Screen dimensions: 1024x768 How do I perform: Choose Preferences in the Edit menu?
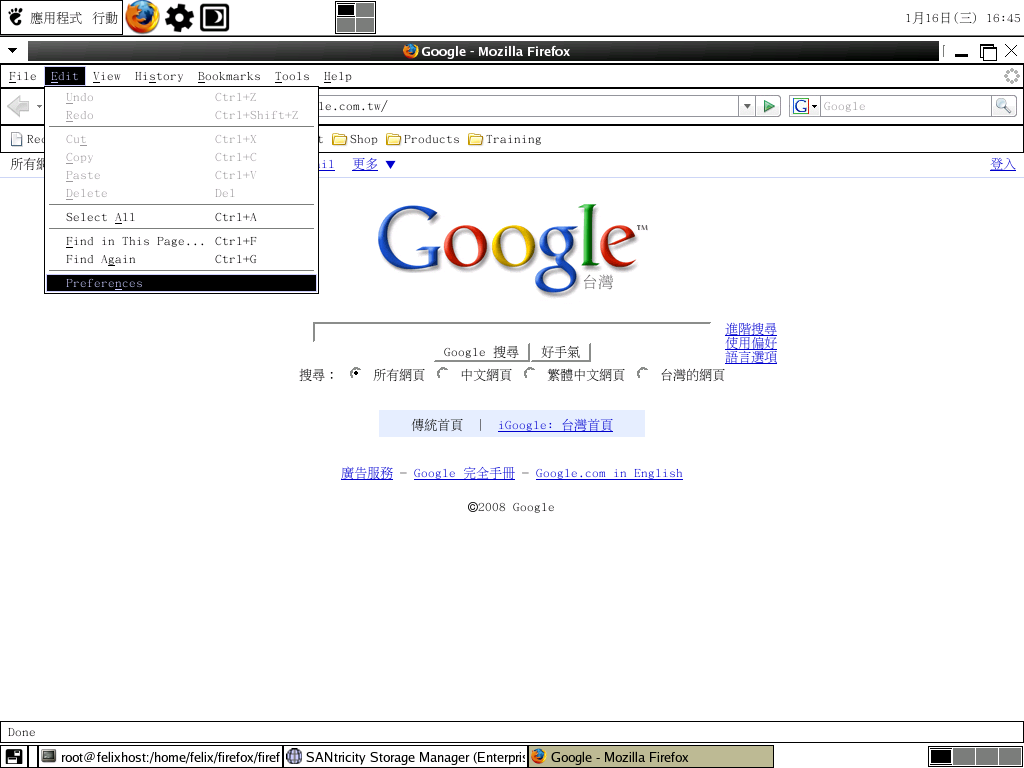point(182,283)
